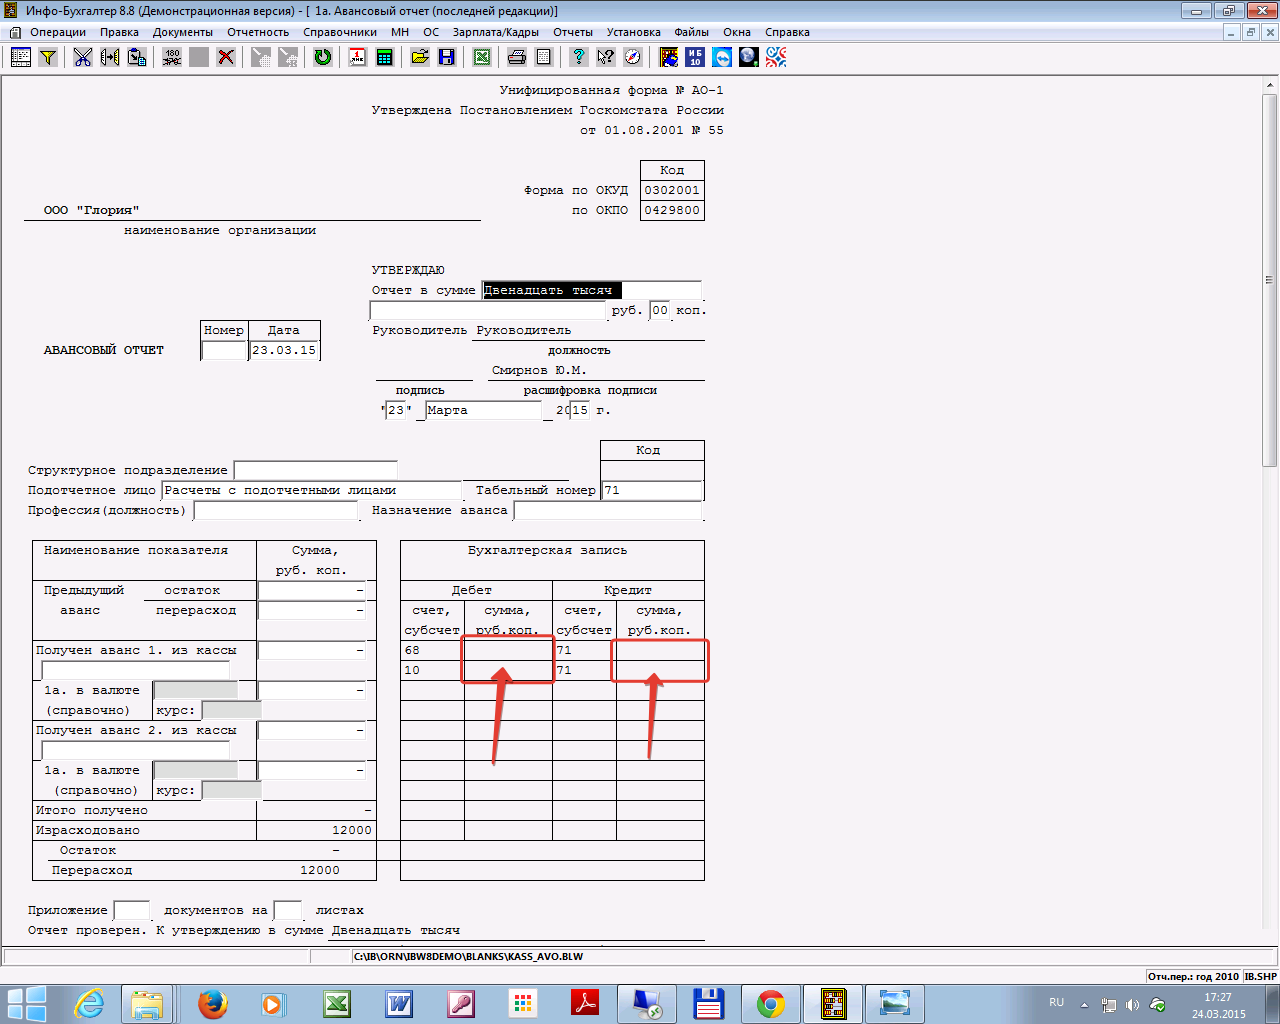The image size is (1280, 1024).
Task: Click the blue floppy disk save icon
Action: click(447, 57)
